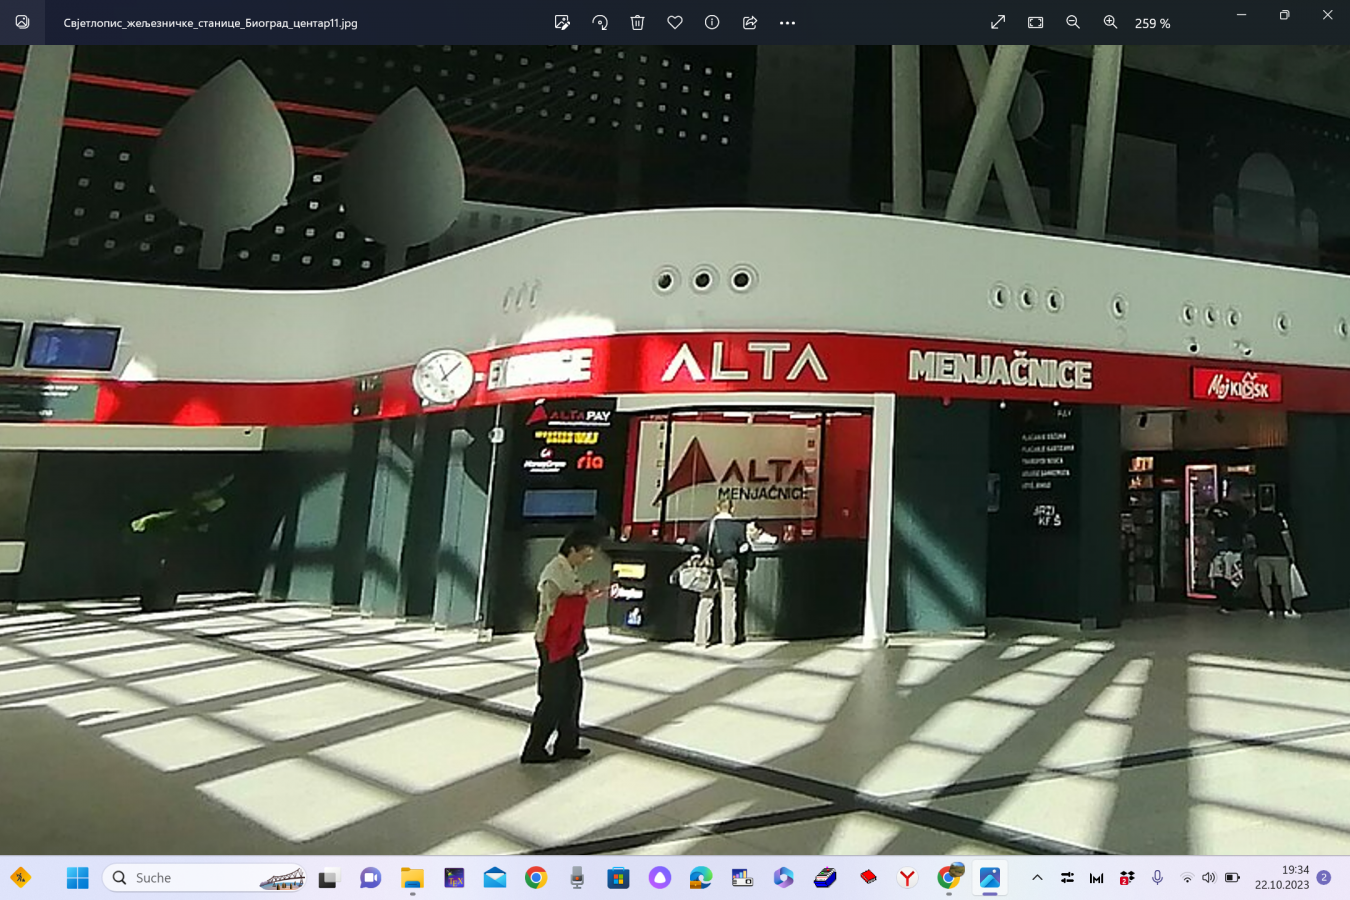Rotate the photo with the rotate icon
1350x900 pixels.
click(600, 22)
